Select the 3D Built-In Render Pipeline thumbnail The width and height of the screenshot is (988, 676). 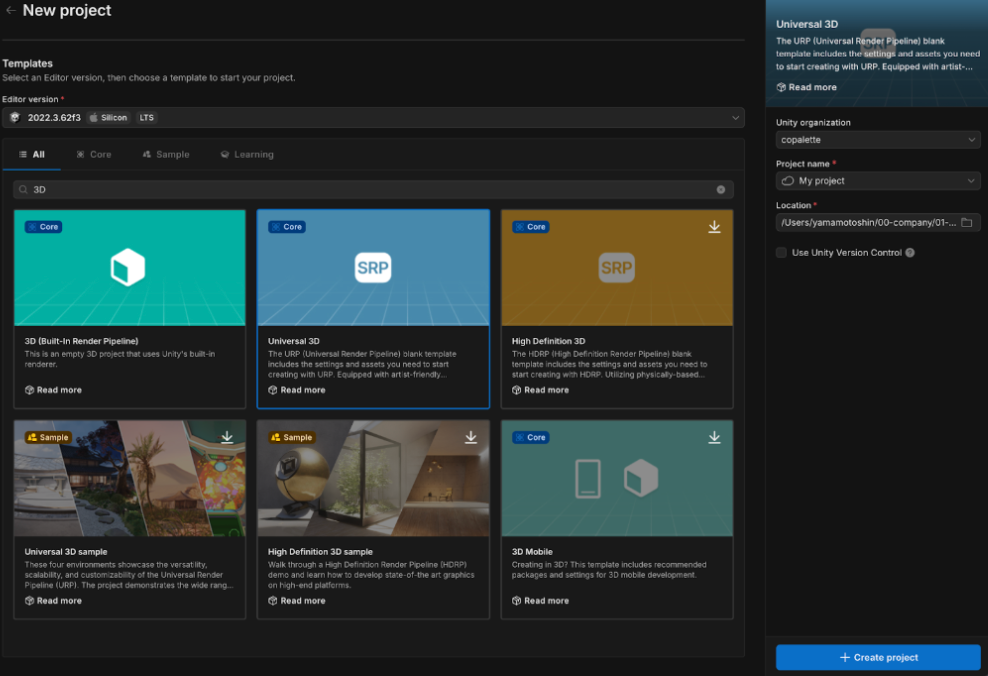pyautogui.click(x=130, y=268)
